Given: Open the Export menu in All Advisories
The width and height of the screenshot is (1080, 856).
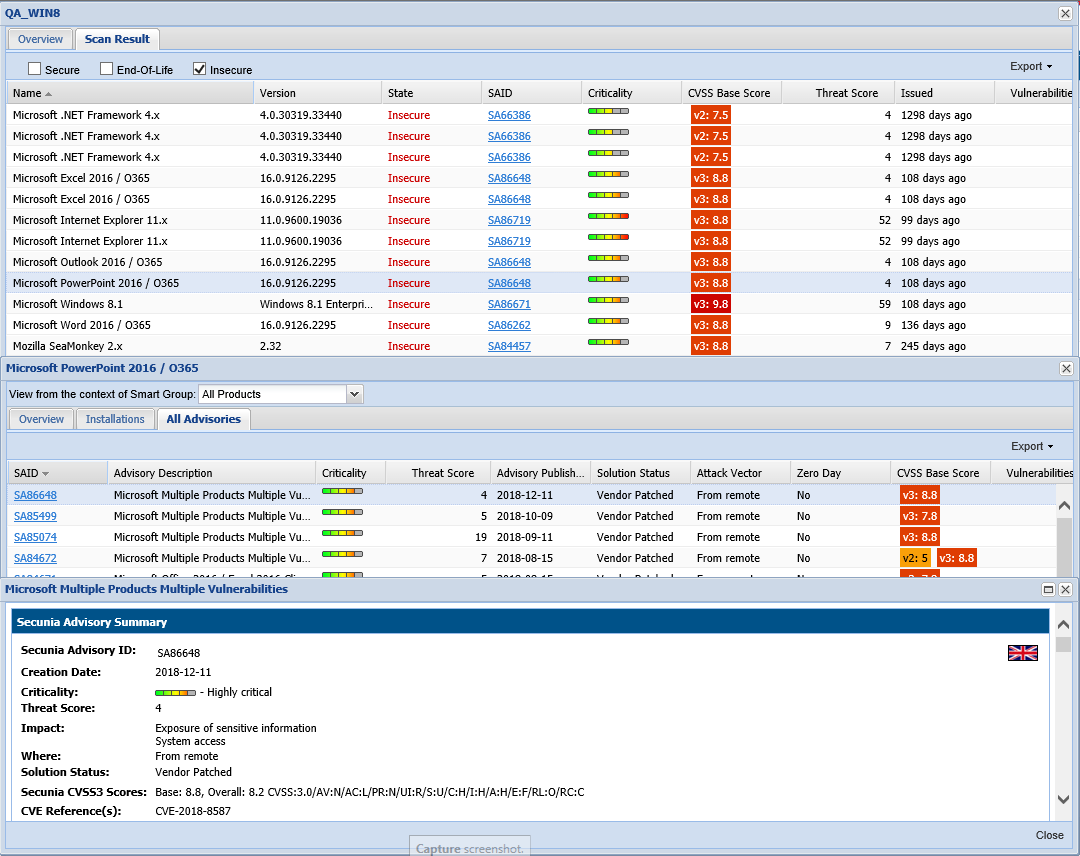Looking at the screenshot, I should pyautogui.click(x=1032, y=447).
